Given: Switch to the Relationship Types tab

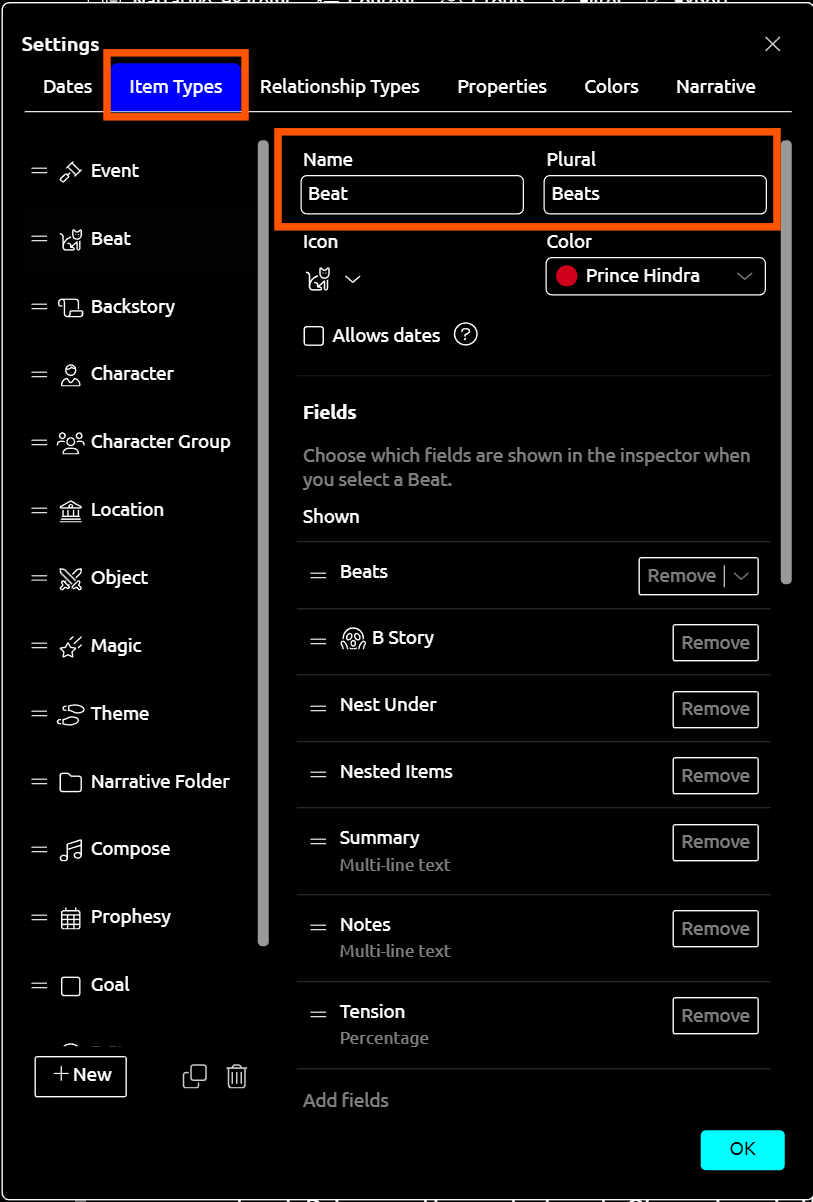Looking at the screenshot, I should click(339, 87).
